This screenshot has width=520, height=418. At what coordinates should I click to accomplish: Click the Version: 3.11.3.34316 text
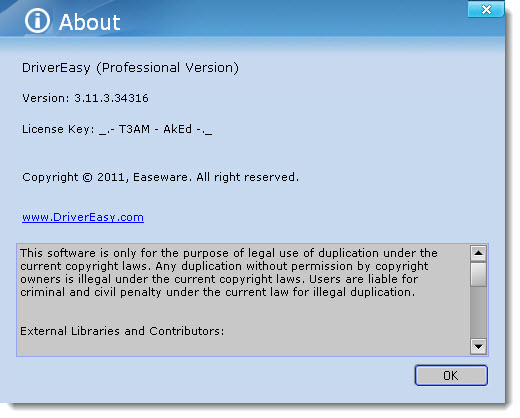[x=85, y=98]
